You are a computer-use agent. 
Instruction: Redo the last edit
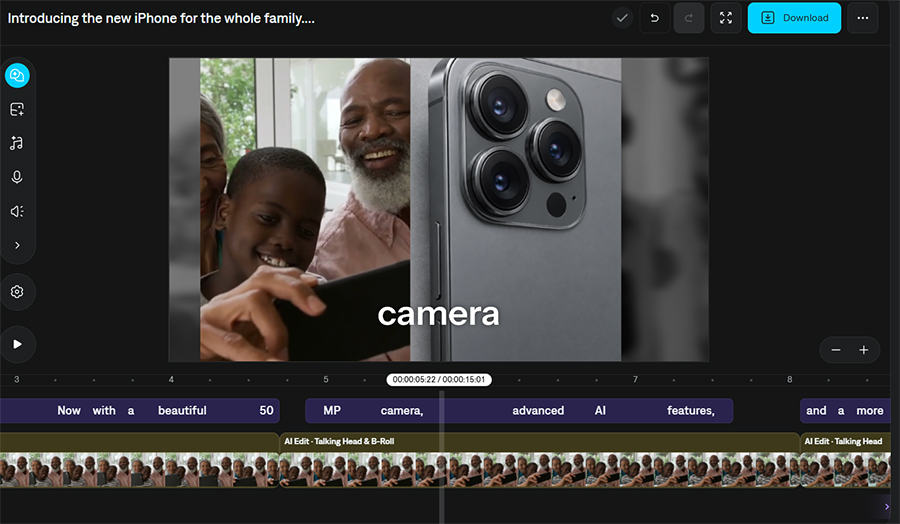689,18
